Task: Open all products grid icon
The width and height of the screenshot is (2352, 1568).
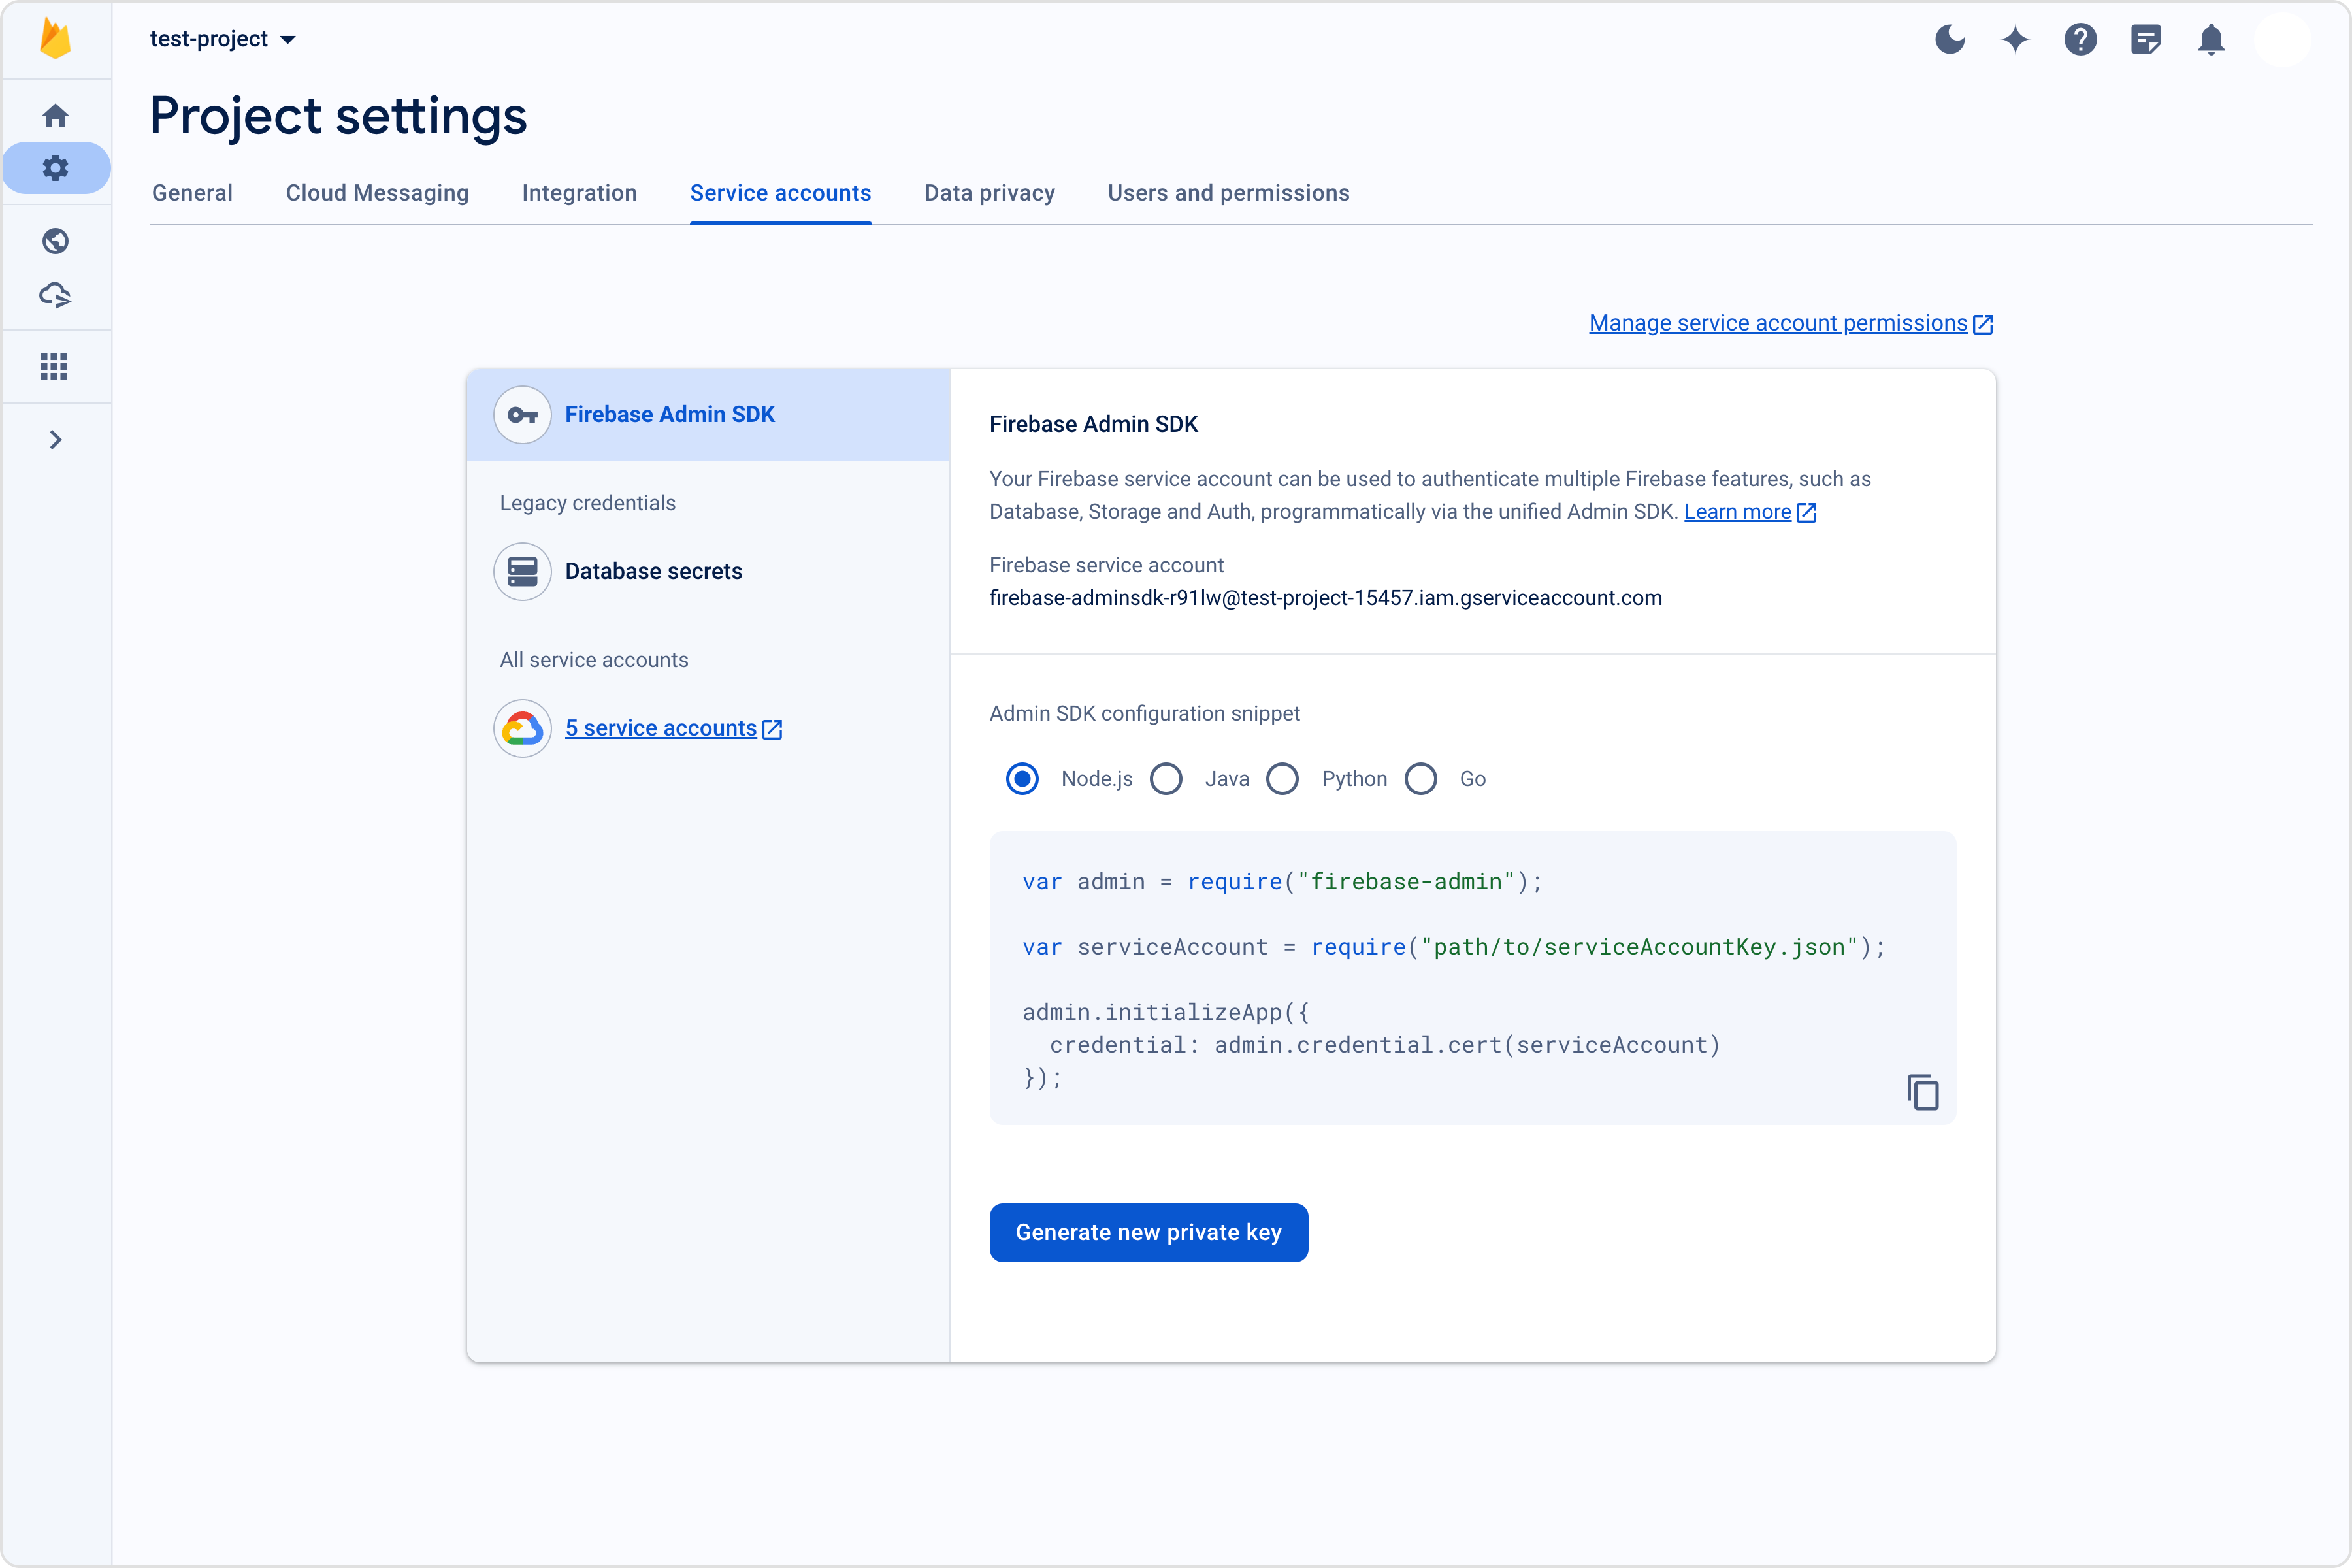Action: pyautogui.click(x=54, y=367)
